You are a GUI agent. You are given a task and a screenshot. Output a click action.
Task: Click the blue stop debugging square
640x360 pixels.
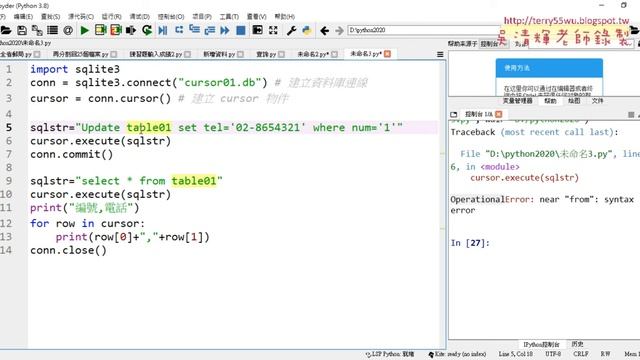point(241,30)
